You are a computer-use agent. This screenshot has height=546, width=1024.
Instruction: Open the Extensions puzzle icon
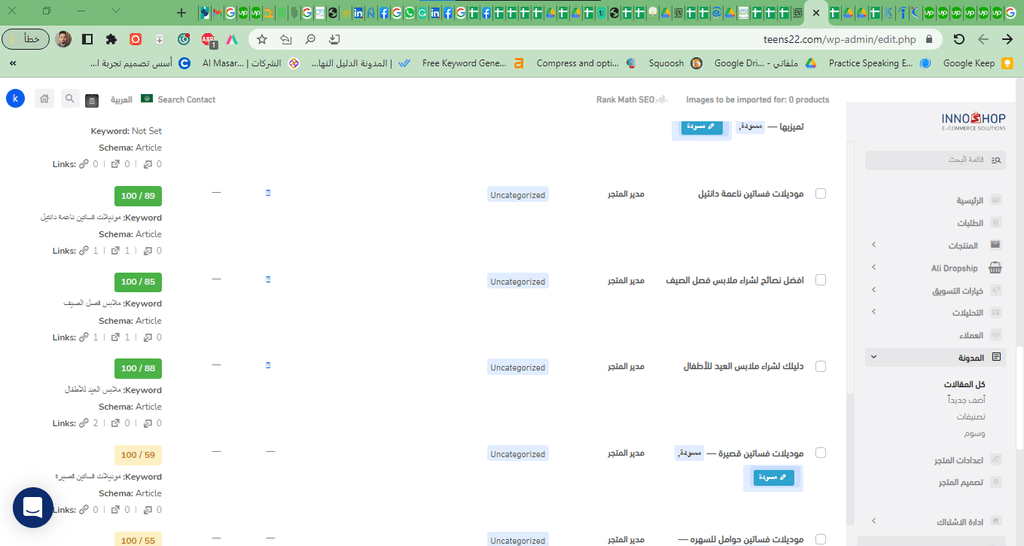pyautogui.click(x=111, y=39)
